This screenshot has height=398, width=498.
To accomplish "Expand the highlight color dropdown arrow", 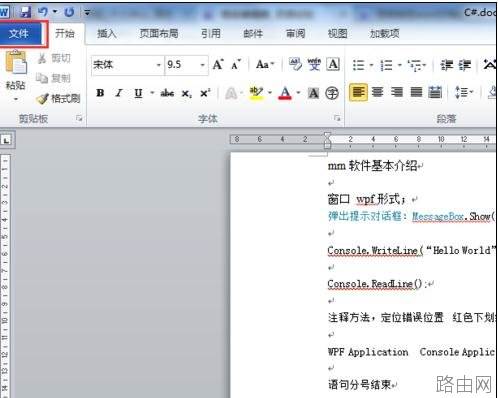I will pyautogui.click(x=270, y=93).
